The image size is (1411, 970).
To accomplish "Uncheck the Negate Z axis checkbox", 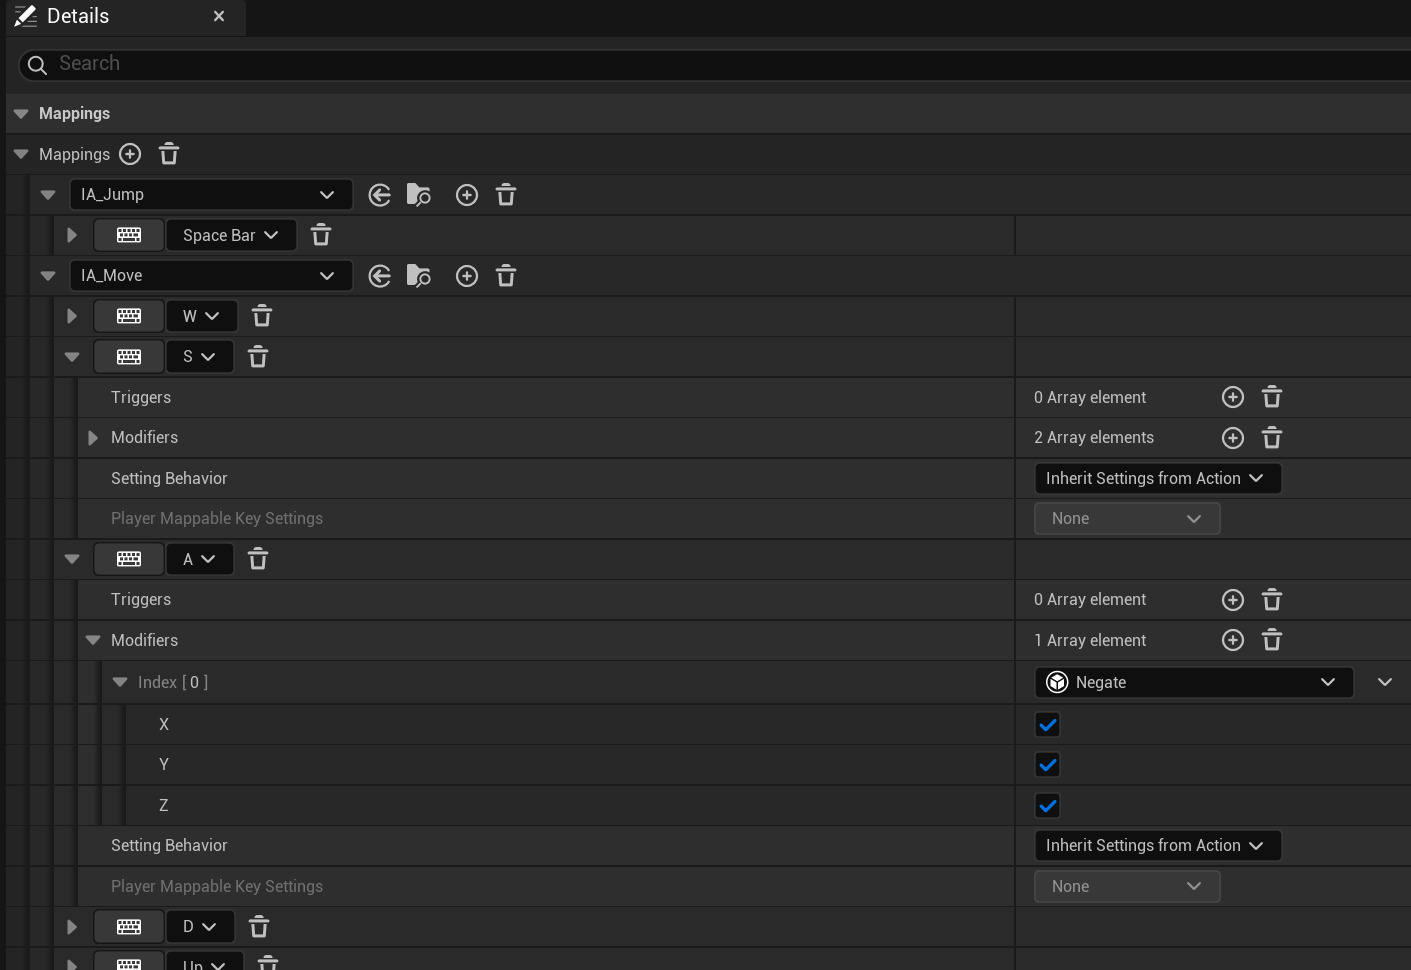I will coord(1047,806).
